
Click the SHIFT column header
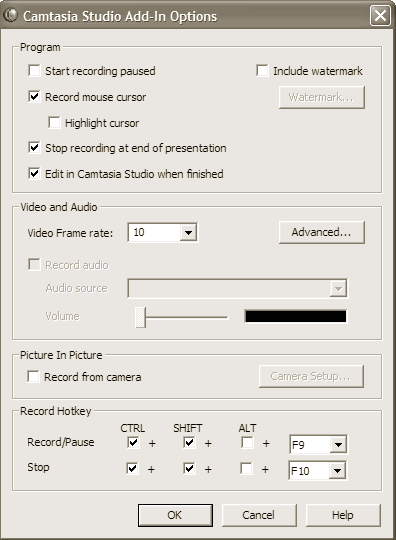tap(188, 428)
